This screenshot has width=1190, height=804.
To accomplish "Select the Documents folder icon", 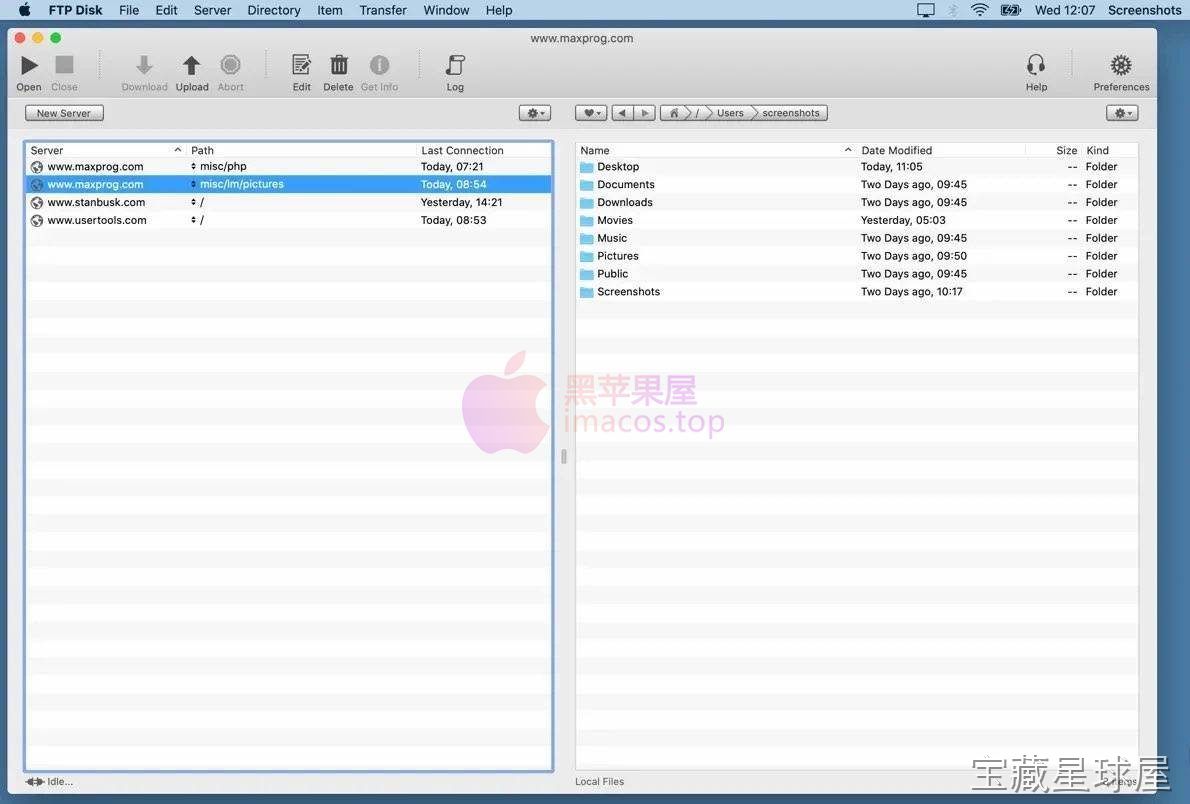I will point(587,184).
